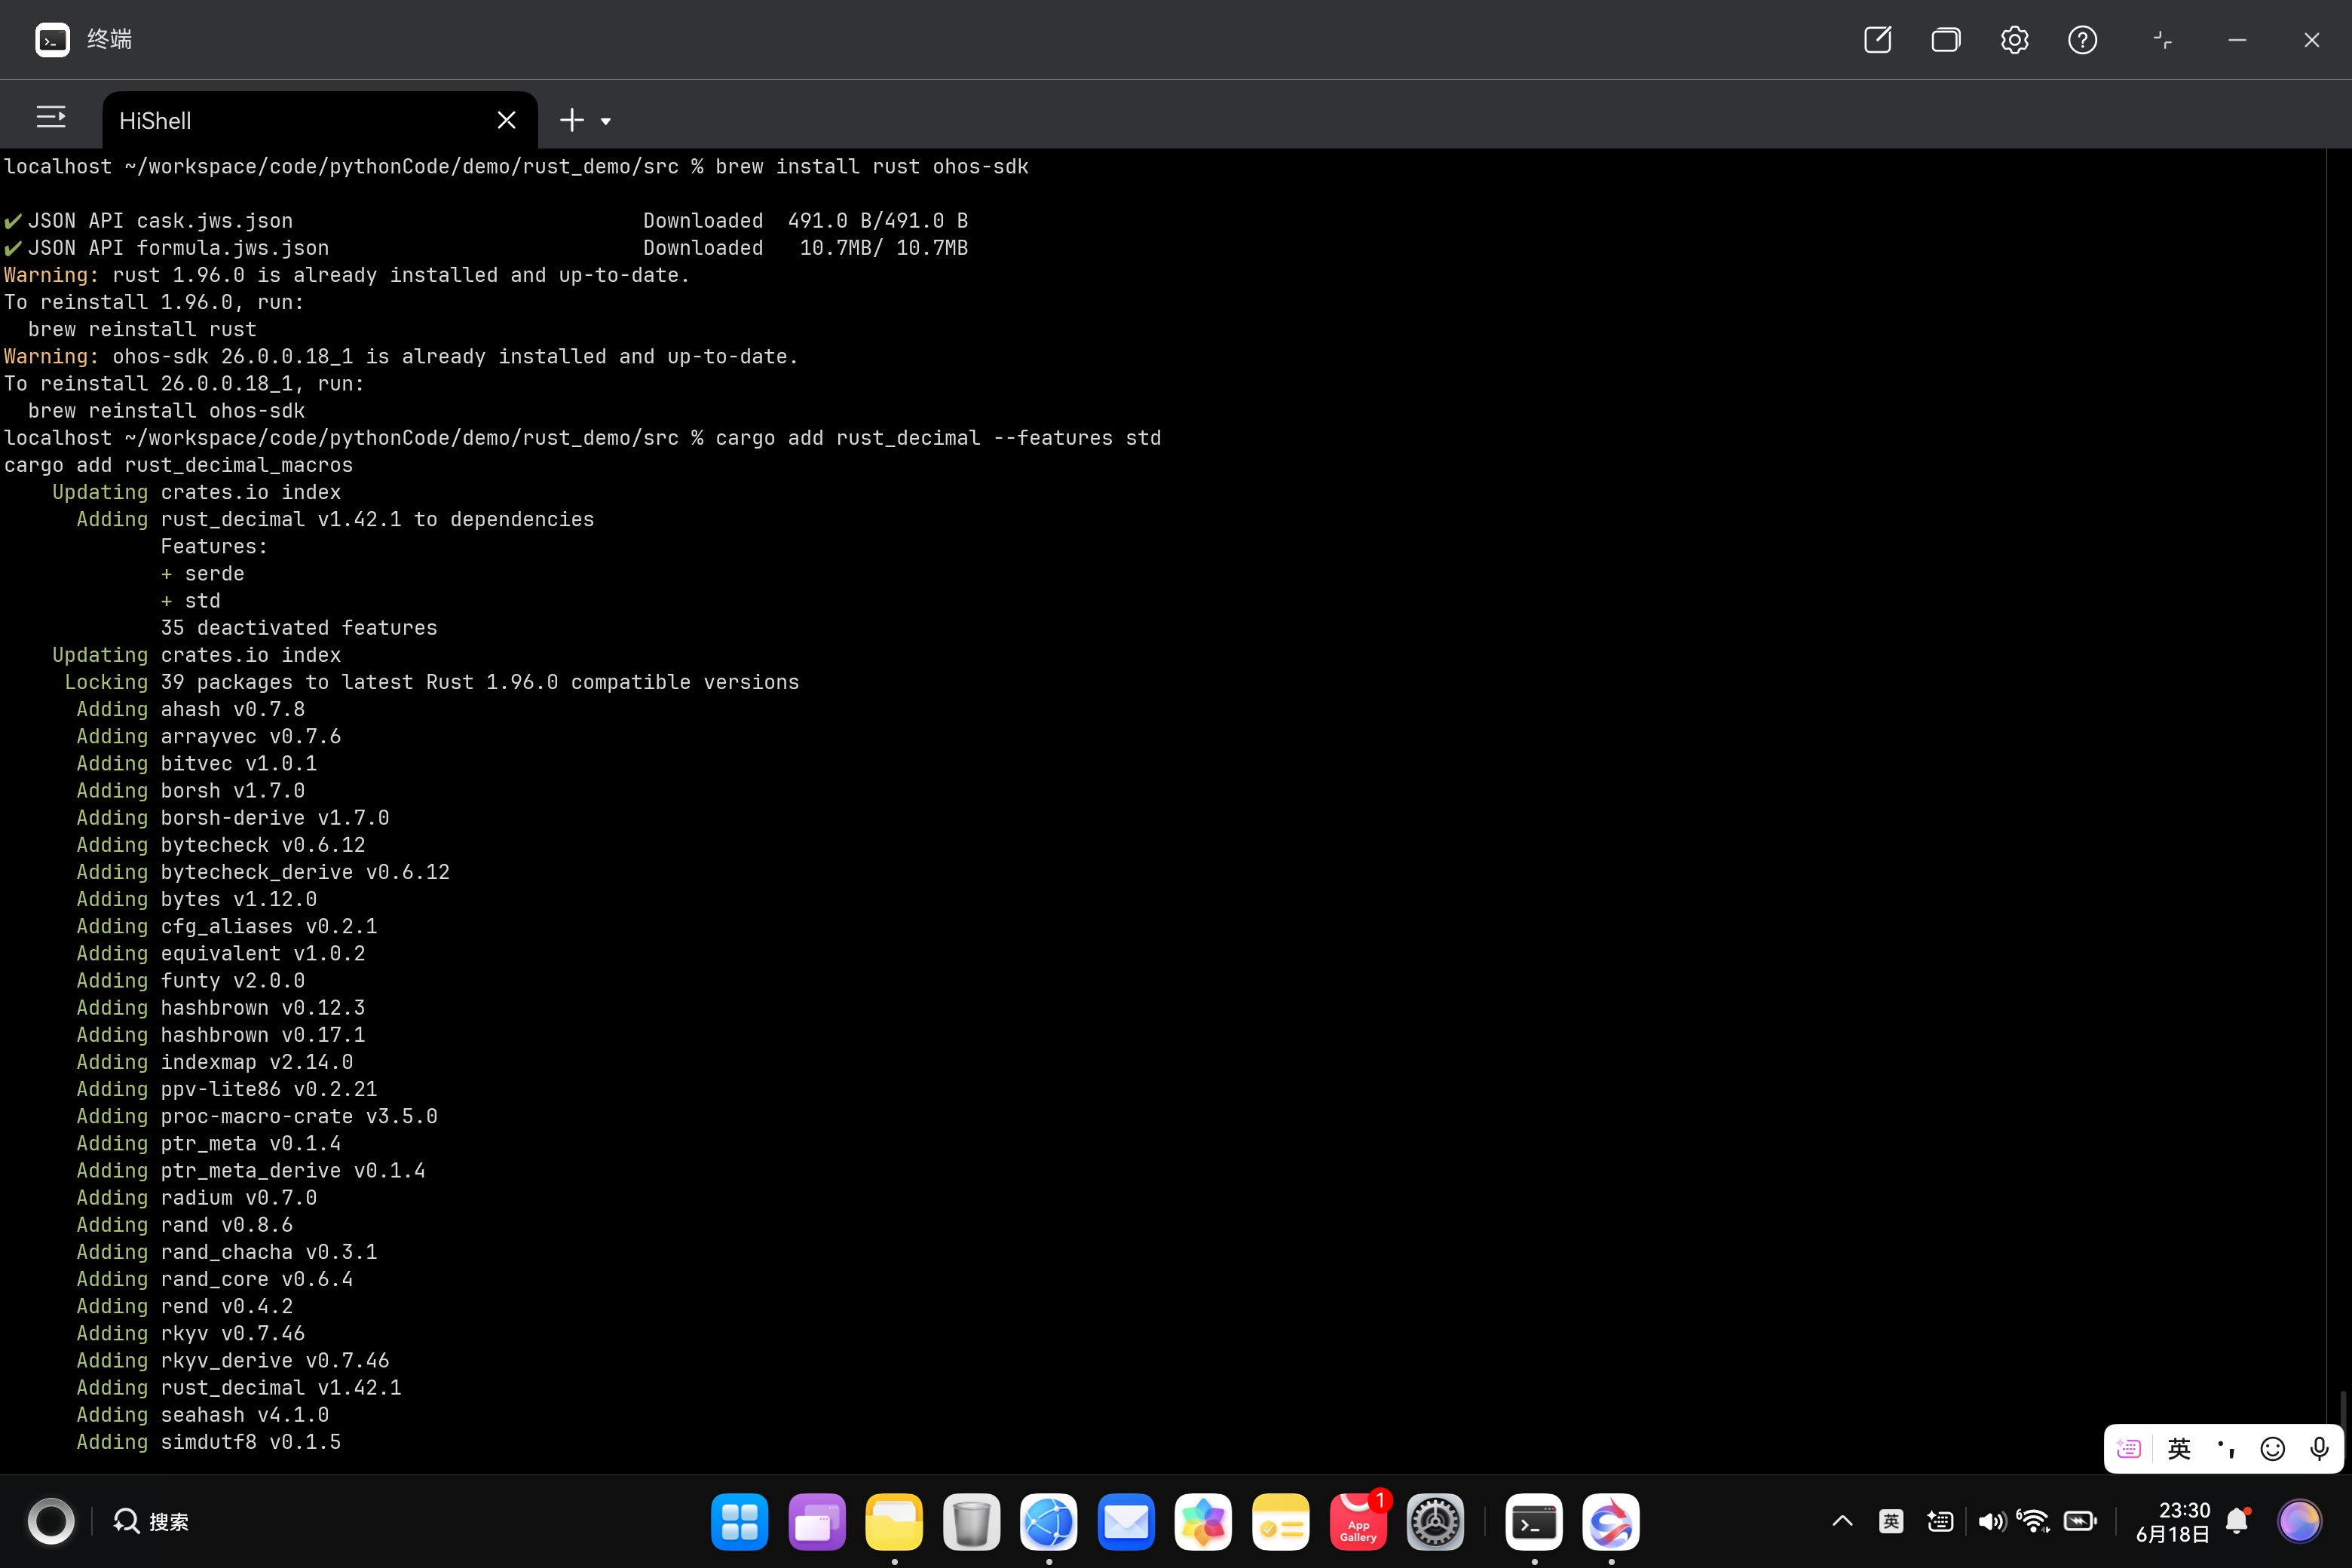The height and width of the screenshot is (1568, 2352).
Task: Toggle 英 mode in IME floating toolbar
Action: (2179, 1448)
